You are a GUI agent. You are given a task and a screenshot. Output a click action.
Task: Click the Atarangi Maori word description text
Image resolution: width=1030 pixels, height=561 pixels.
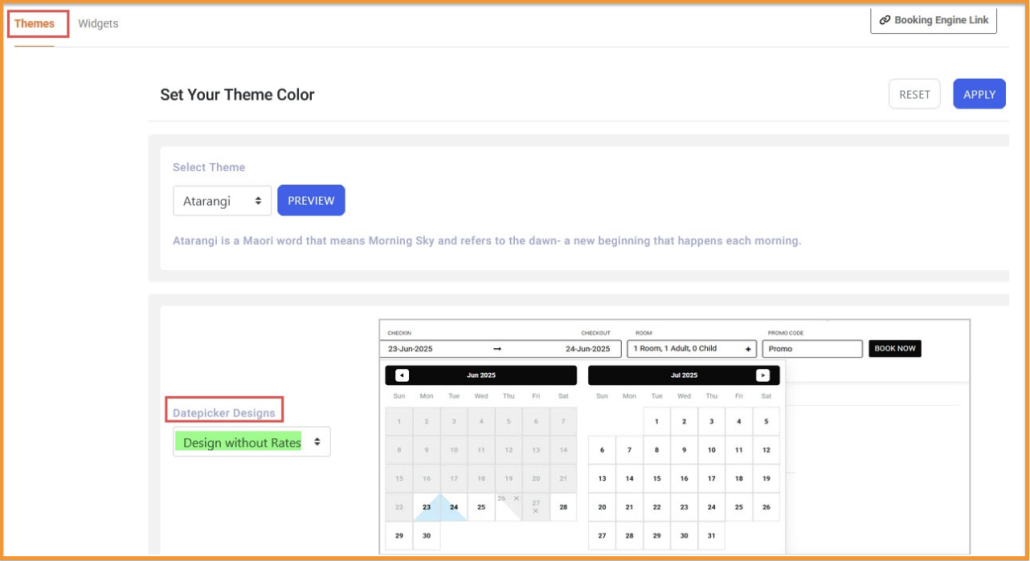[x=487, y=241]
